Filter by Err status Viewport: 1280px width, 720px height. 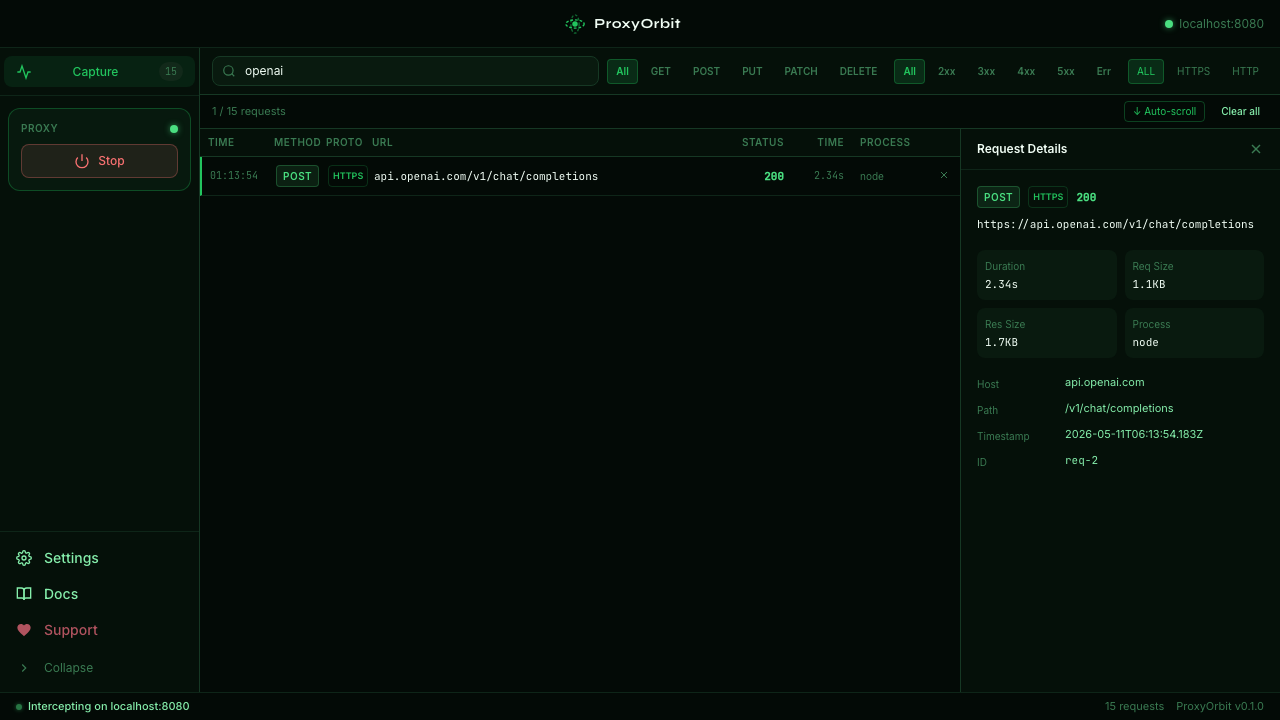[1104, 71]
